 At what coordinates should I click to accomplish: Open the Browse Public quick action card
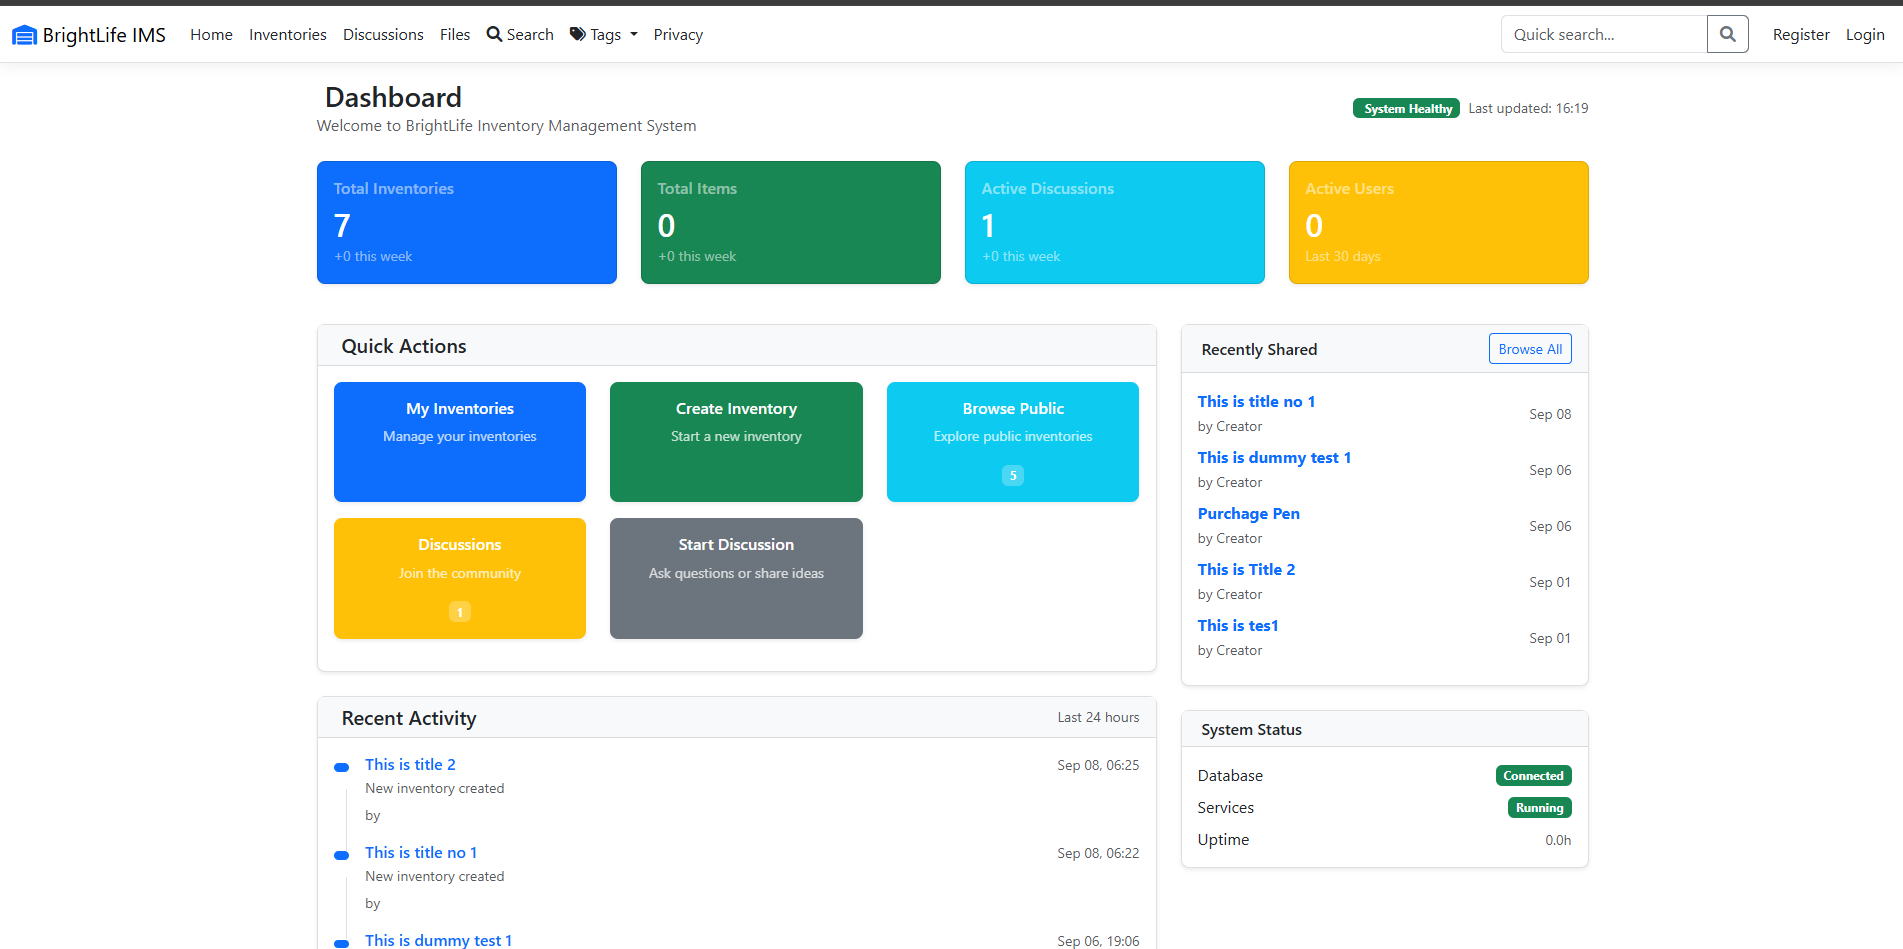click(1012, 441)
